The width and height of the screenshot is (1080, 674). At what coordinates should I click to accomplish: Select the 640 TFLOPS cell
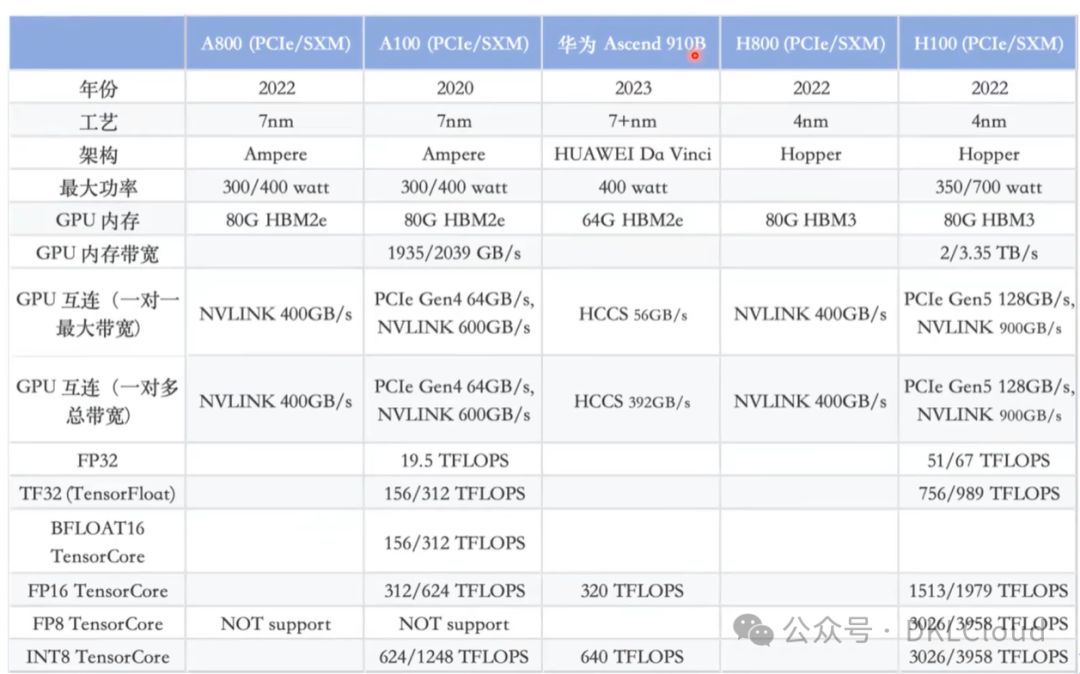pyautogui.click(x=632, y=657)
